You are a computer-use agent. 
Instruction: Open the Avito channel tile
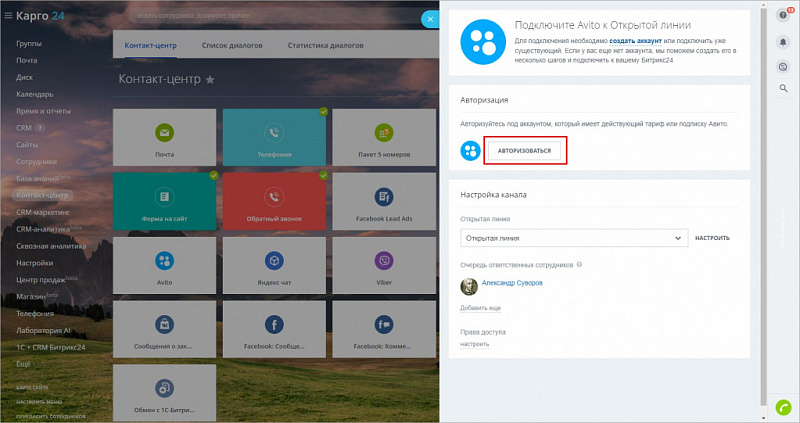[x=164, y=265]
